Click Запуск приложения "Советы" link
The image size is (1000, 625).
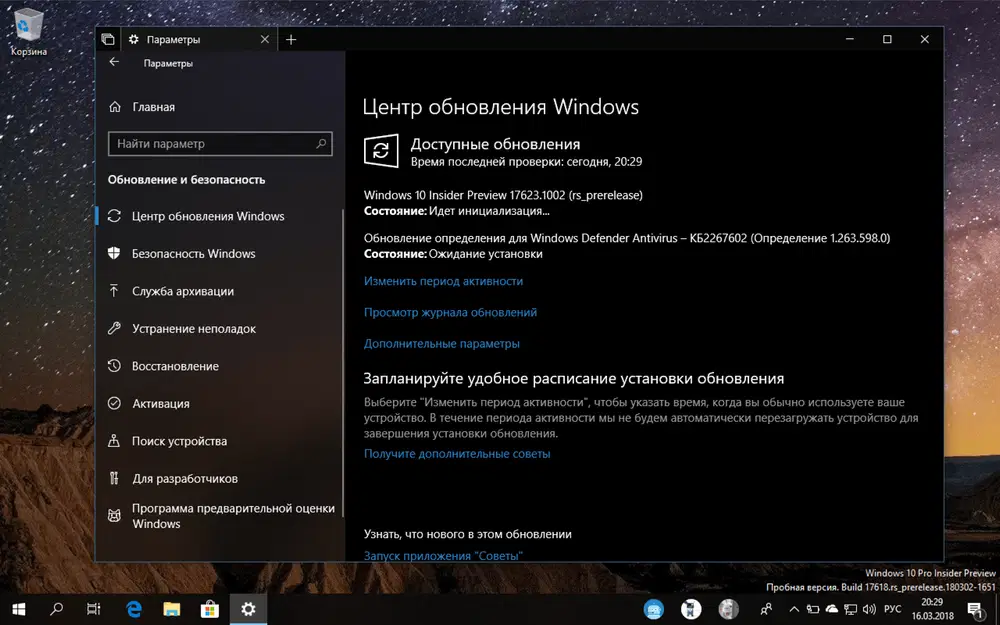coord(443,555)
